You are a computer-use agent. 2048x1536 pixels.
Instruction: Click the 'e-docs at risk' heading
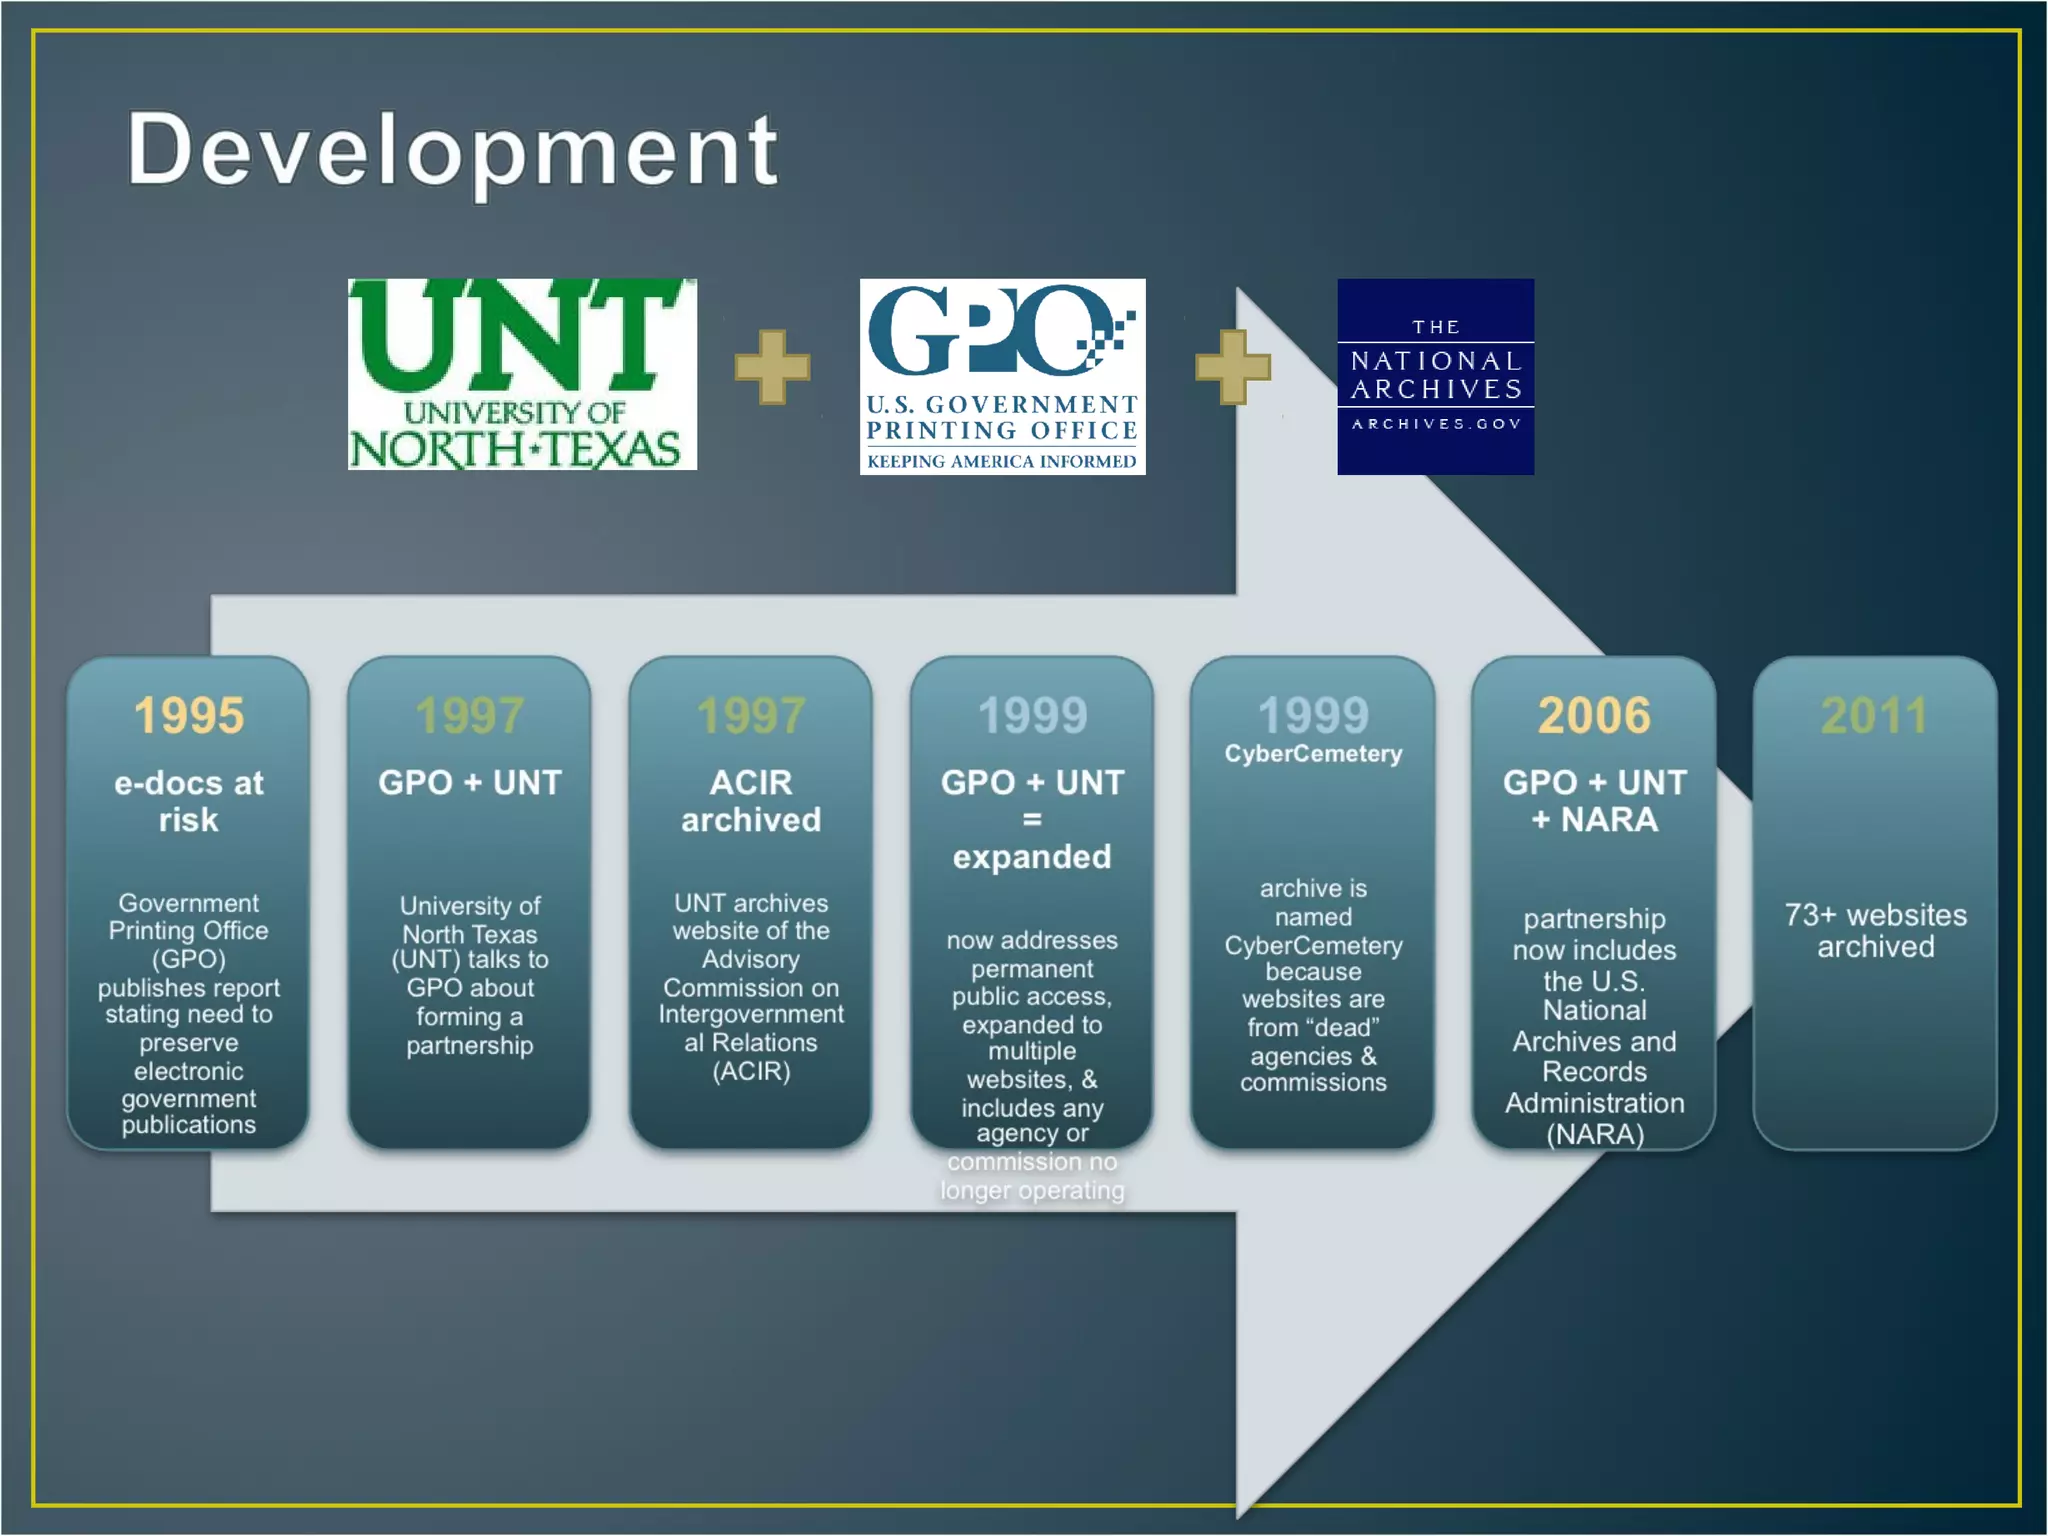(x=188, y=801)
